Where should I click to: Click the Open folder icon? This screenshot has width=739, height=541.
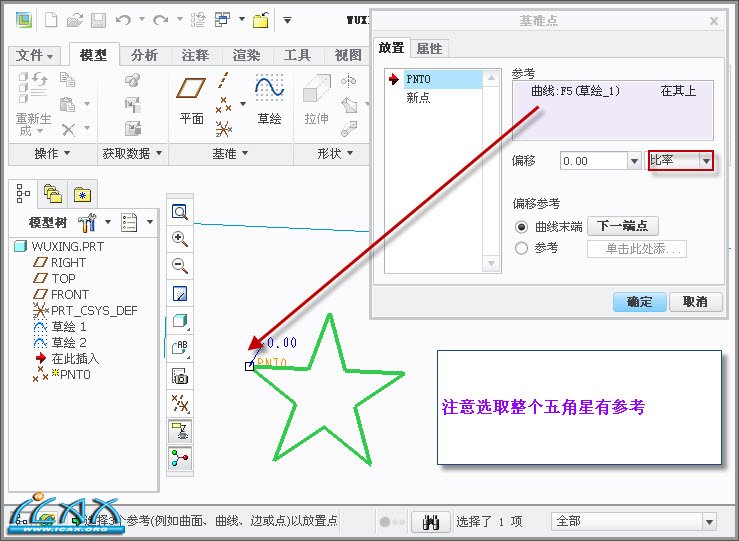pyautogui.click(x=74, y=20)
